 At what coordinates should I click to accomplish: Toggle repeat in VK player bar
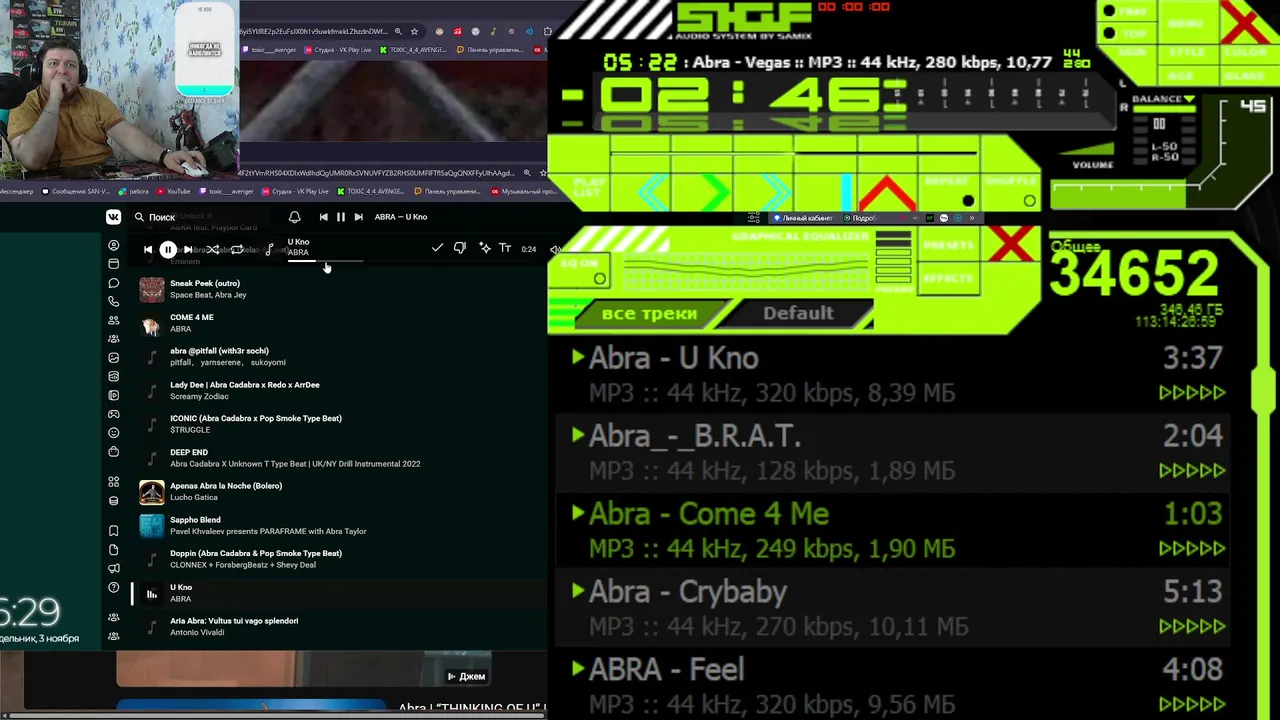pyautogui.click(x=237, y=249)
